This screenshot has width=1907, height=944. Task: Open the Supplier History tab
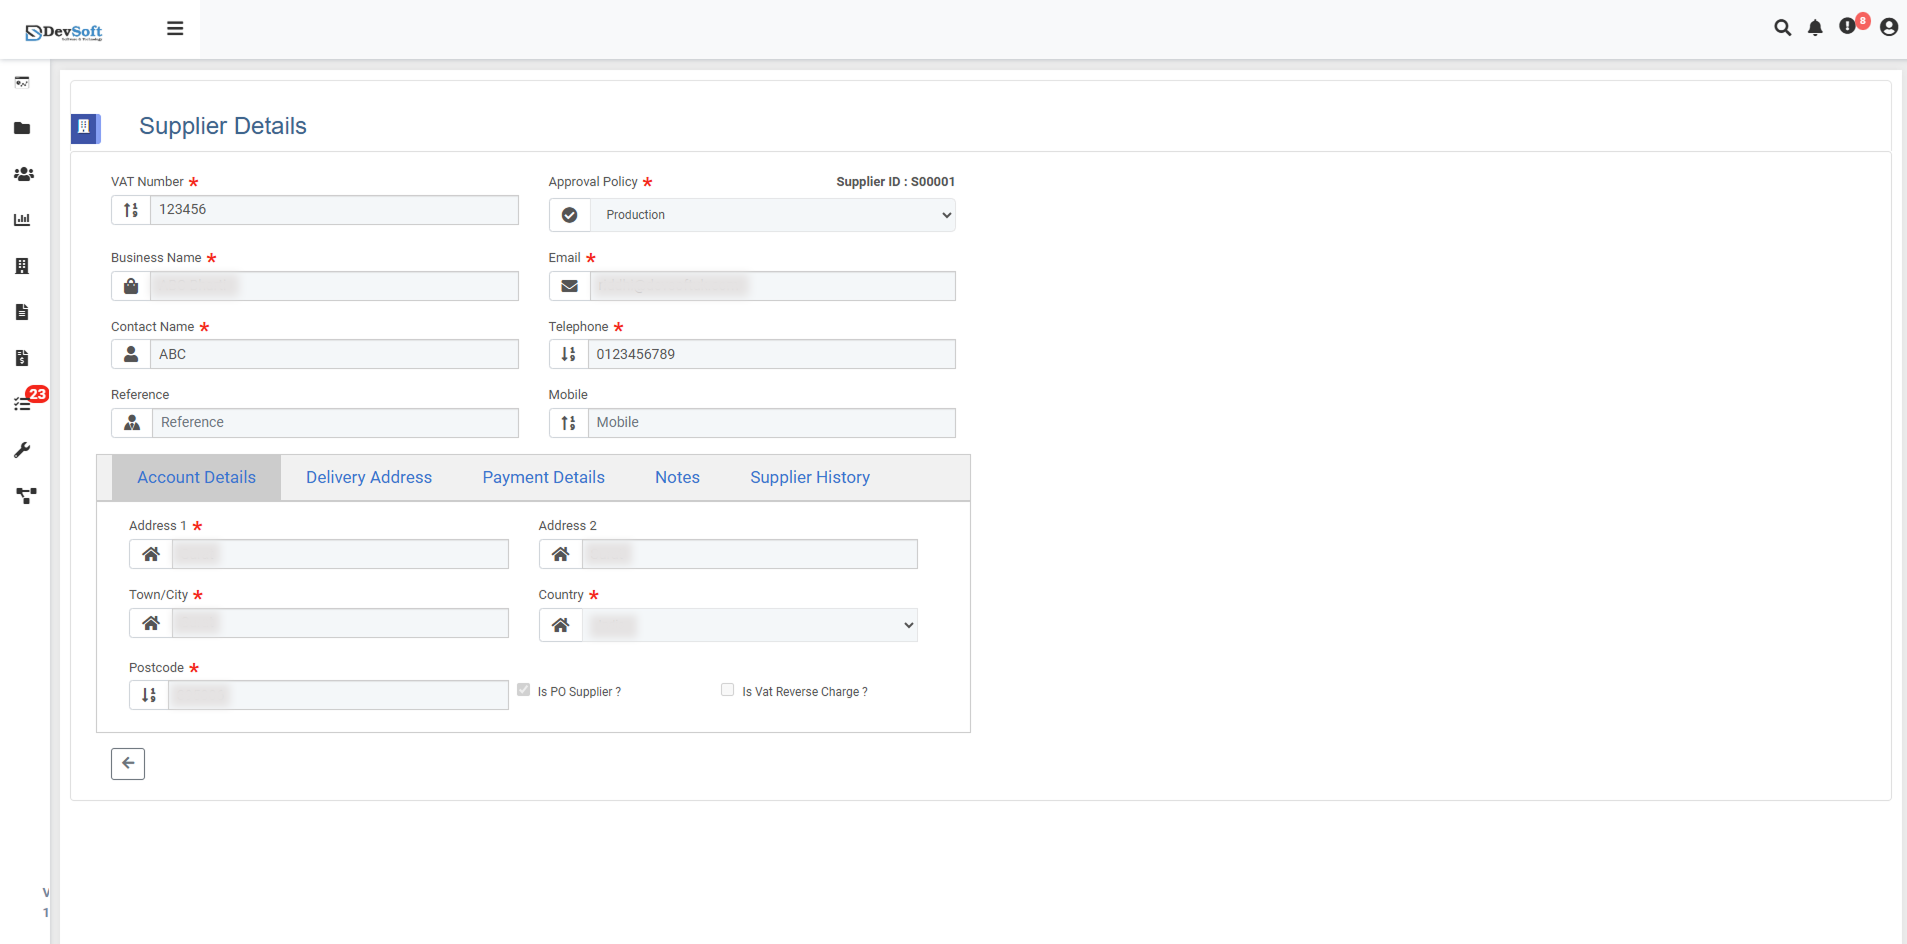point(809,478)
